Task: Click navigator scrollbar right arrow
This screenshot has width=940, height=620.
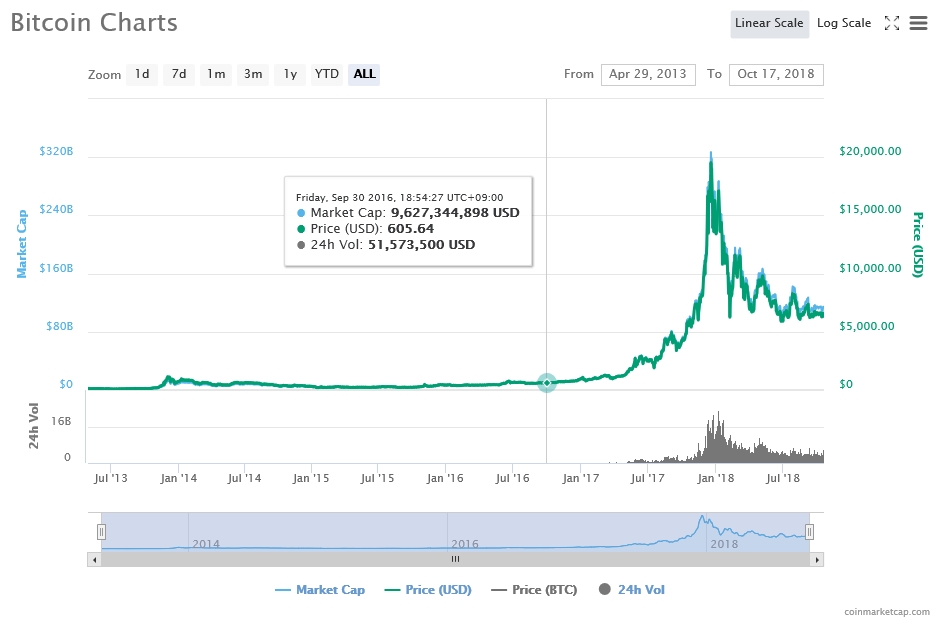Action: coord(818,560)
